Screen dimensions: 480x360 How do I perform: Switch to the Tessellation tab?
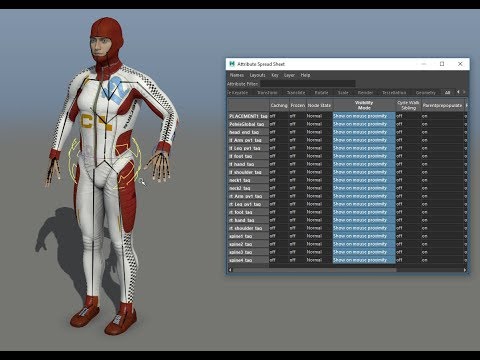[x=394, y=93]
